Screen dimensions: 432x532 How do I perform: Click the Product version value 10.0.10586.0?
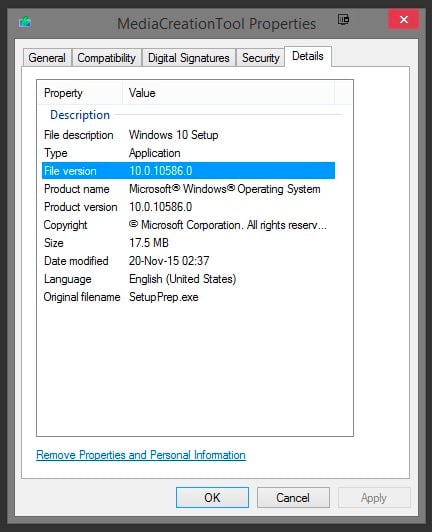[161, 207]
